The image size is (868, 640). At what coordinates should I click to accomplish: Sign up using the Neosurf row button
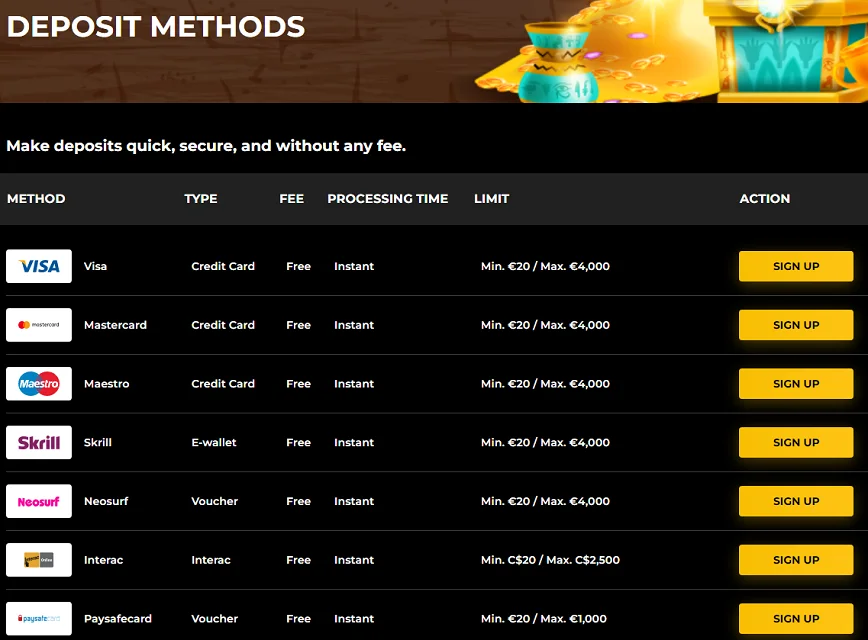pyautogui.click(x=796, y=501)
